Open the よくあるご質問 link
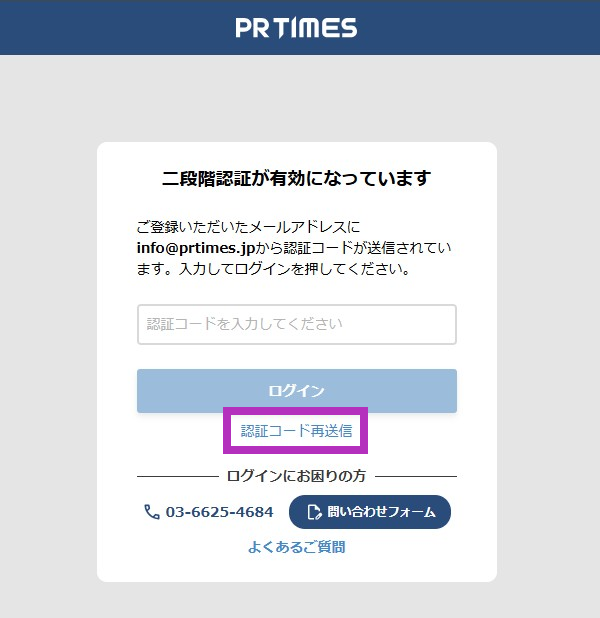600x618 pixels. click(x=296, y=547)
